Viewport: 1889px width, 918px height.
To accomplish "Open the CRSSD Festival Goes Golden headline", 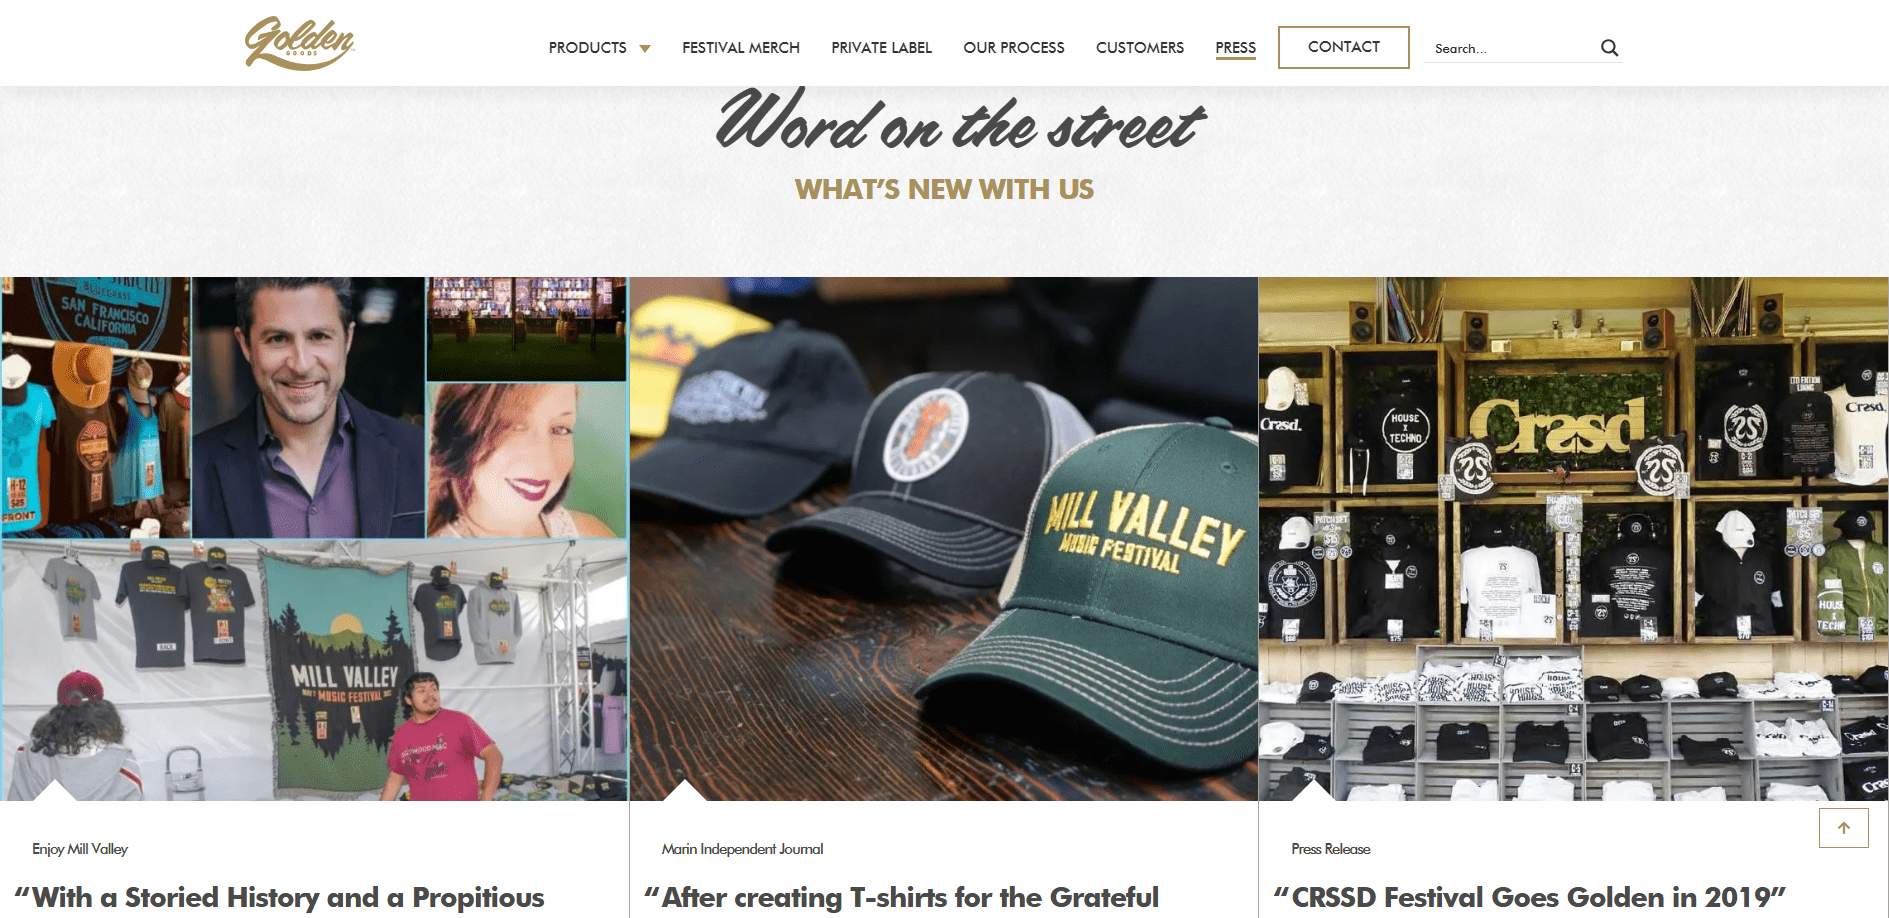I will click(x=1530, y=897).
